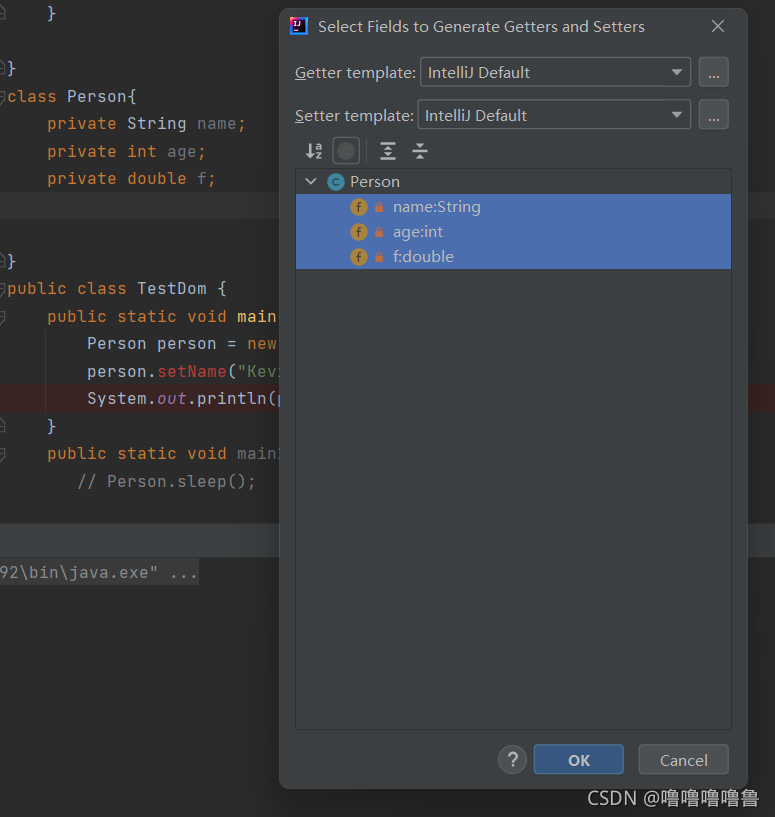This screenshot has width=775, height=817.
Task: Click the IntelliJ logo in dialog title
Action: point(299,26)
